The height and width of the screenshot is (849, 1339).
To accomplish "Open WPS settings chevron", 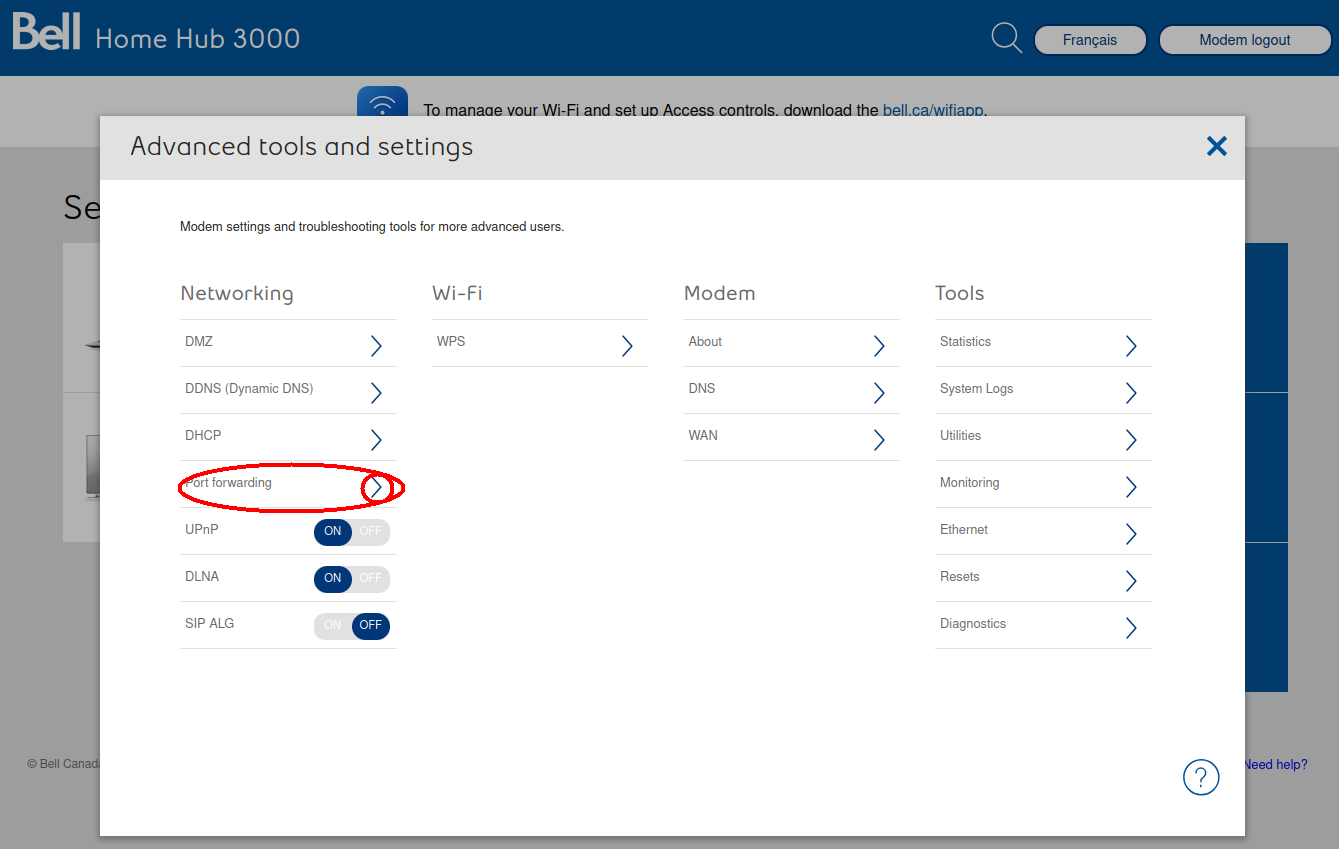I will (x=627, y=346).
